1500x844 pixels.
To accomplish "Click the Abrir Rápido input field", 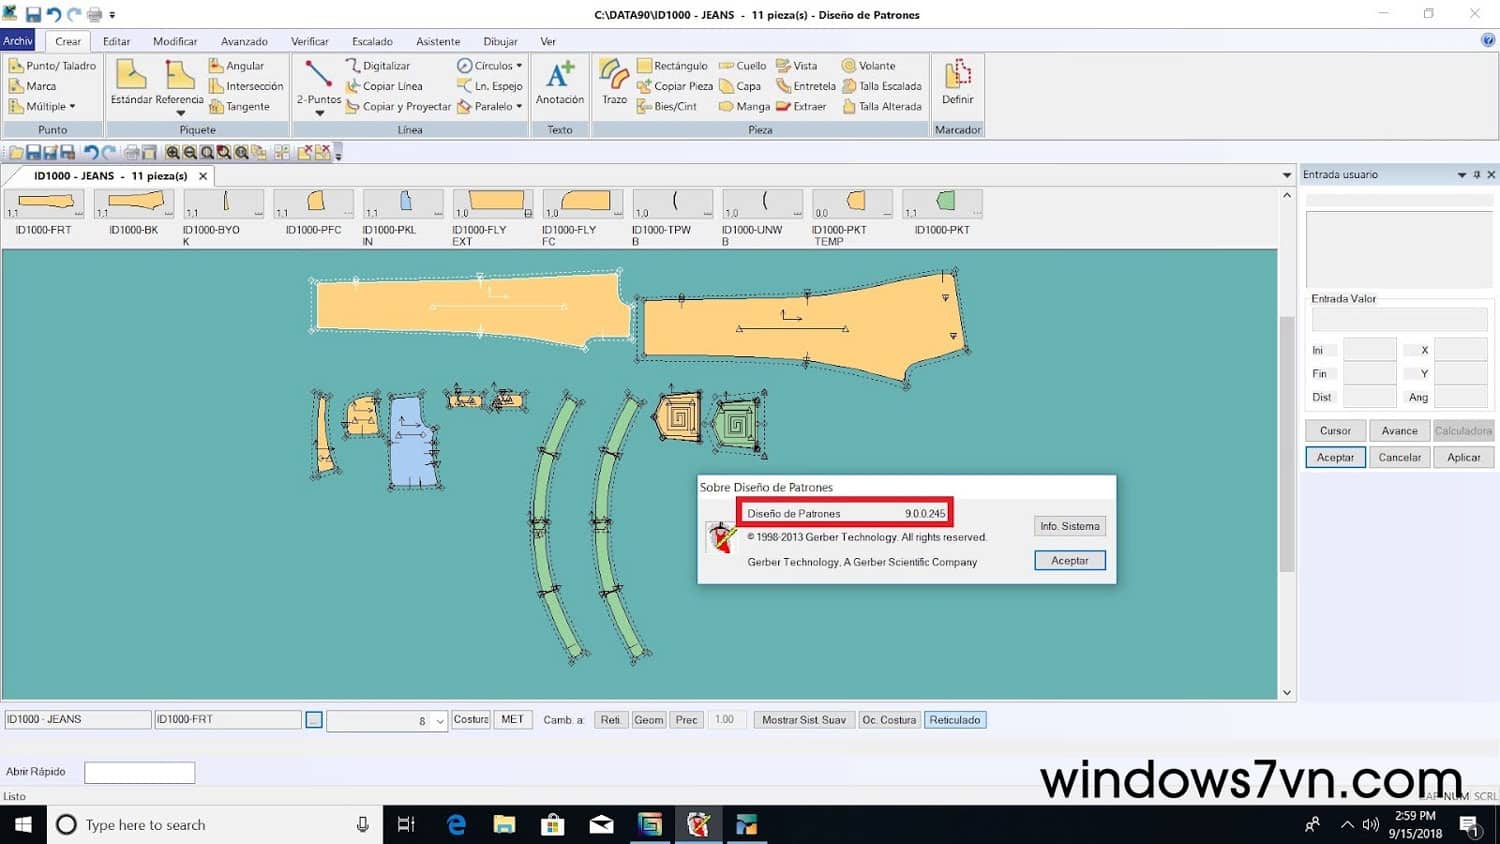I will point(140,772).
